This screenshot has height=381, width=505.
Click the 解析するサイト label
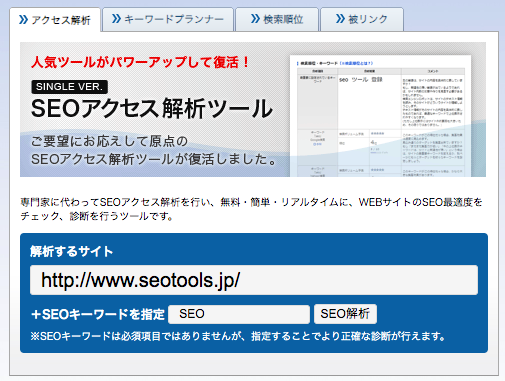click(71, 251)
